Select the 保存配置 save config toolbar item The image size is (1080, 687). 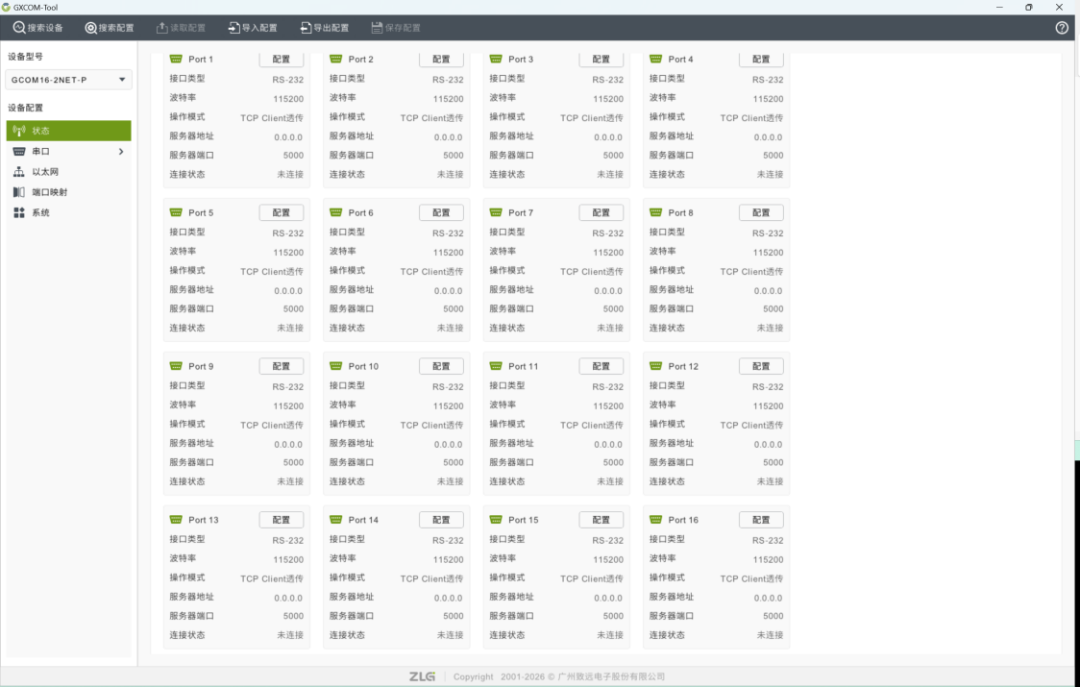point(396,28)
